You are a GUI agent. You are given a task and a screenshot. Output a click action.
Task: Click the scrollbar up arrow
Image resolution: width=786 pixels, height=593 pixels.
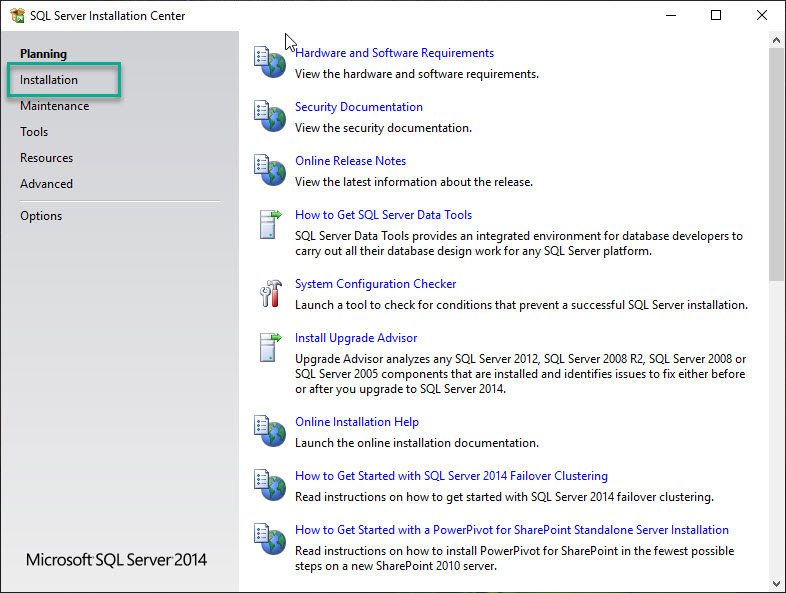[x=776, y=40]
